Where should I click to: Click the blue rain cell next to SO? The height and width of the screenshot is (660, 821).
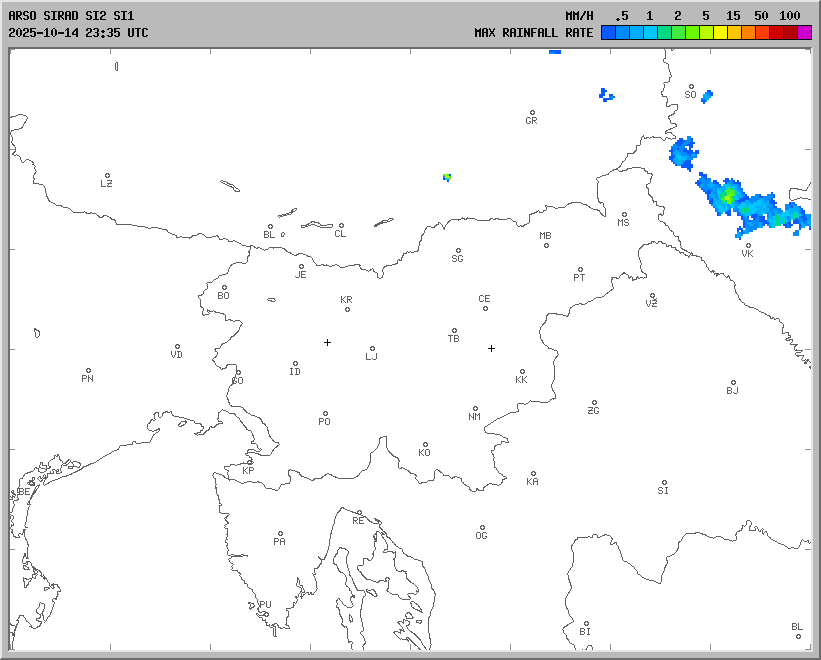tap(707, 97)
